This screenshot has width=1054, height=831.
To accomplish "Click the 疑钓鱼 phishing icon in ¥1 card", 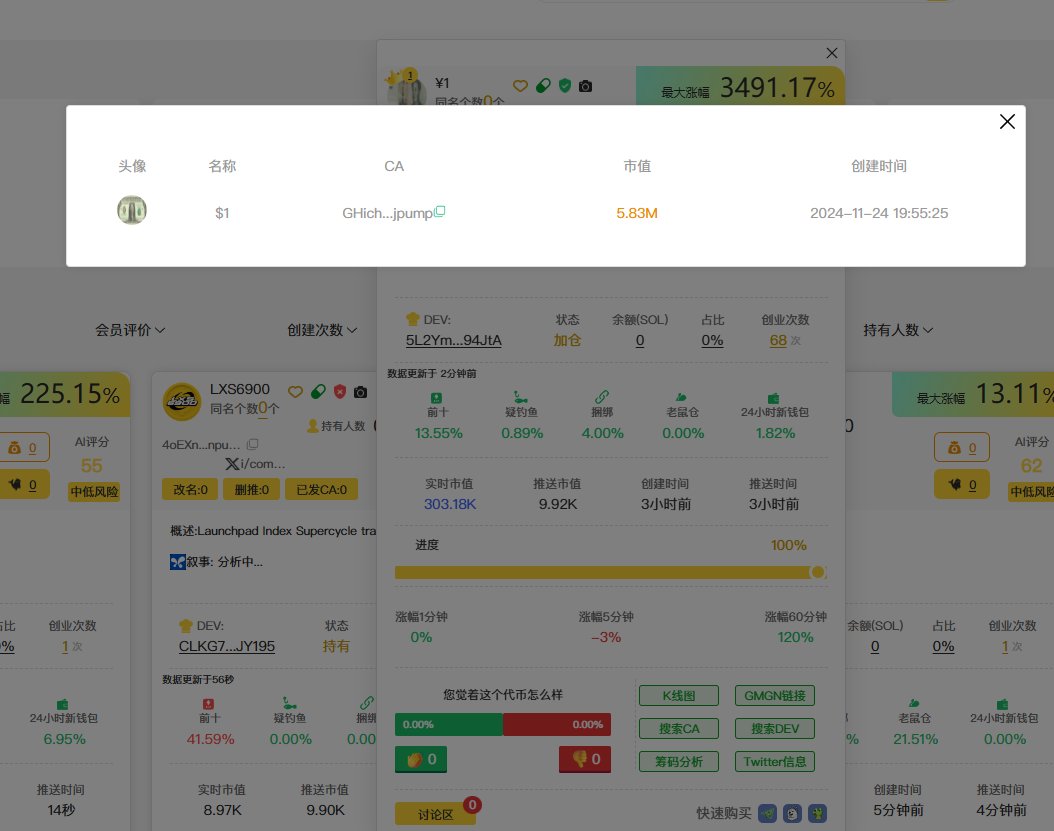I will click(521, 397).
